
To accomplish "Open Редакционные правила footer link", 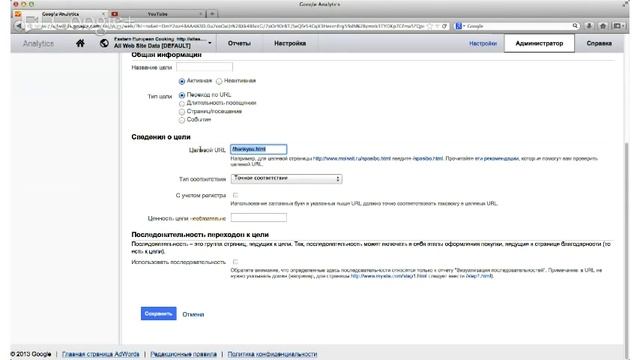I will (x=183, y=354).
